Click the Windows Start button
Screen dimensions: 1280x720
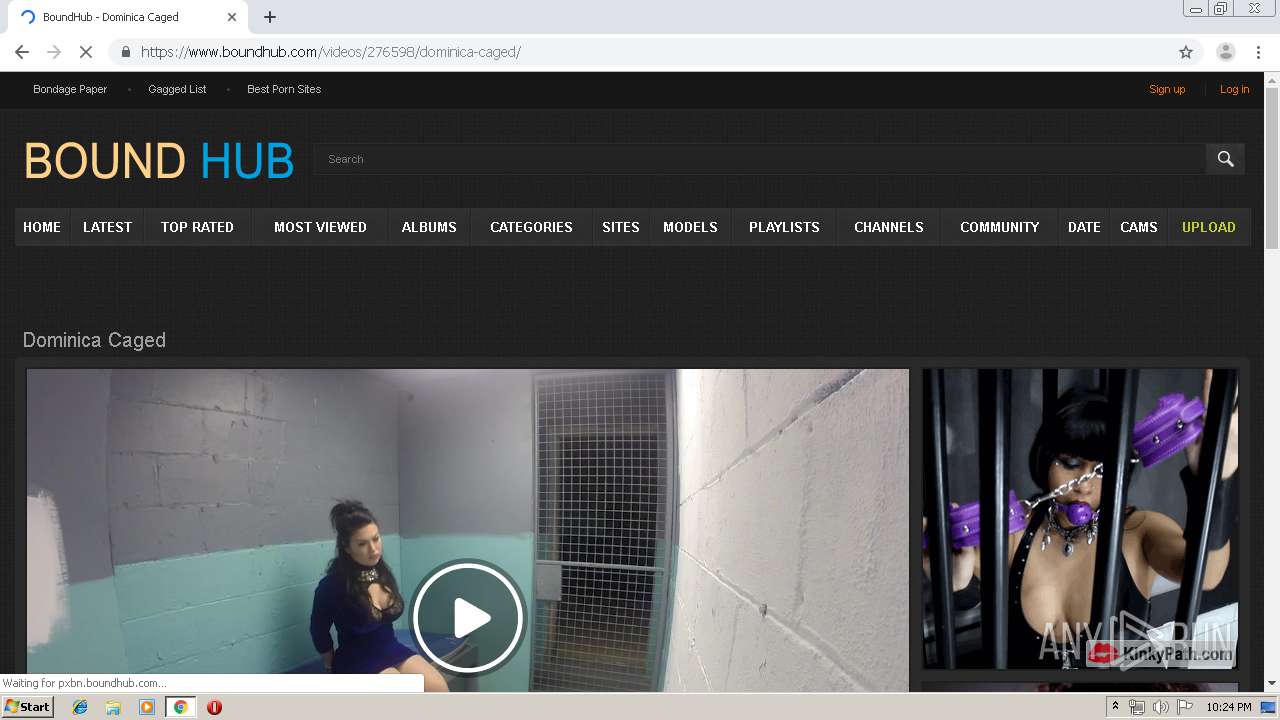28,707
